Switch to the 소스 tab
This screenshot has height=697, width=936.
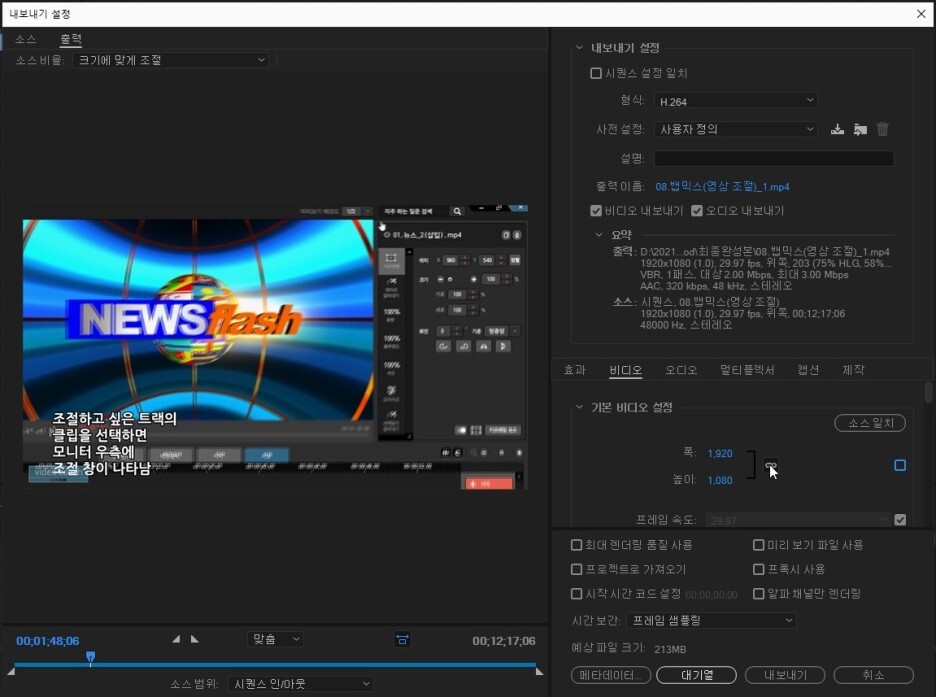click(26, 39)
